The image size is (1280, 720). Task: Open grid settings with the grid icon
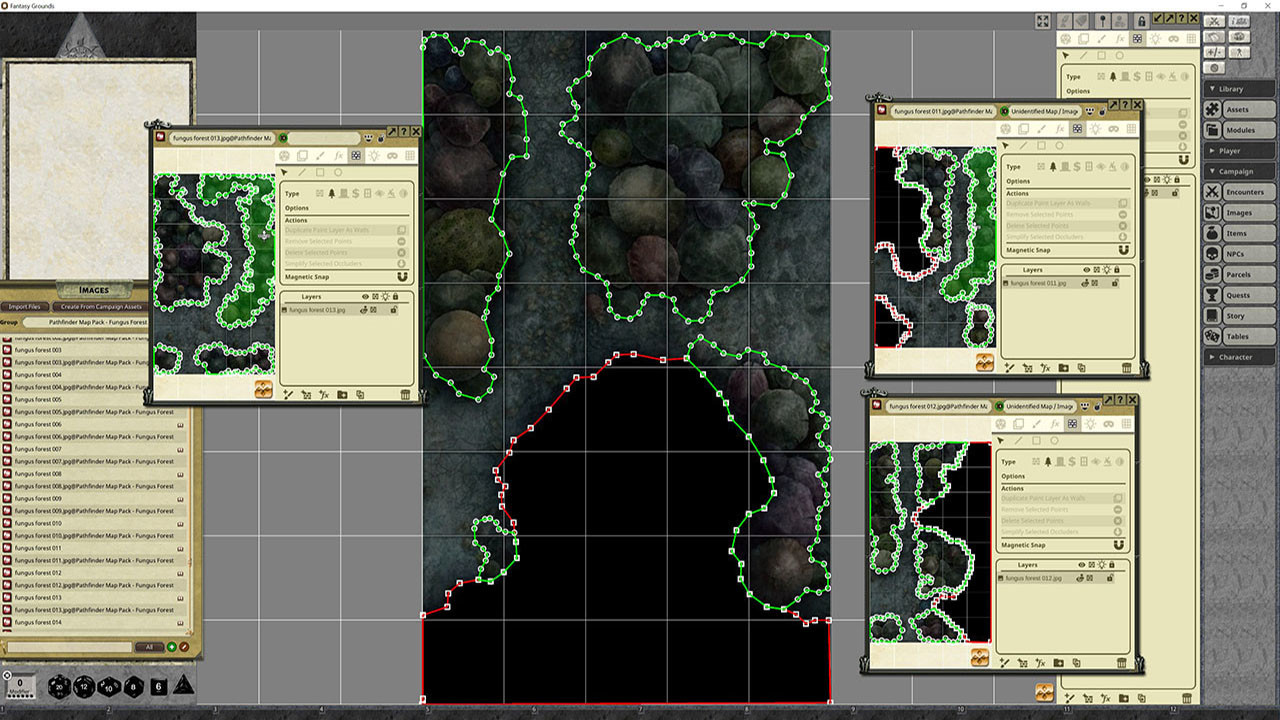click(x=409, y=155)
